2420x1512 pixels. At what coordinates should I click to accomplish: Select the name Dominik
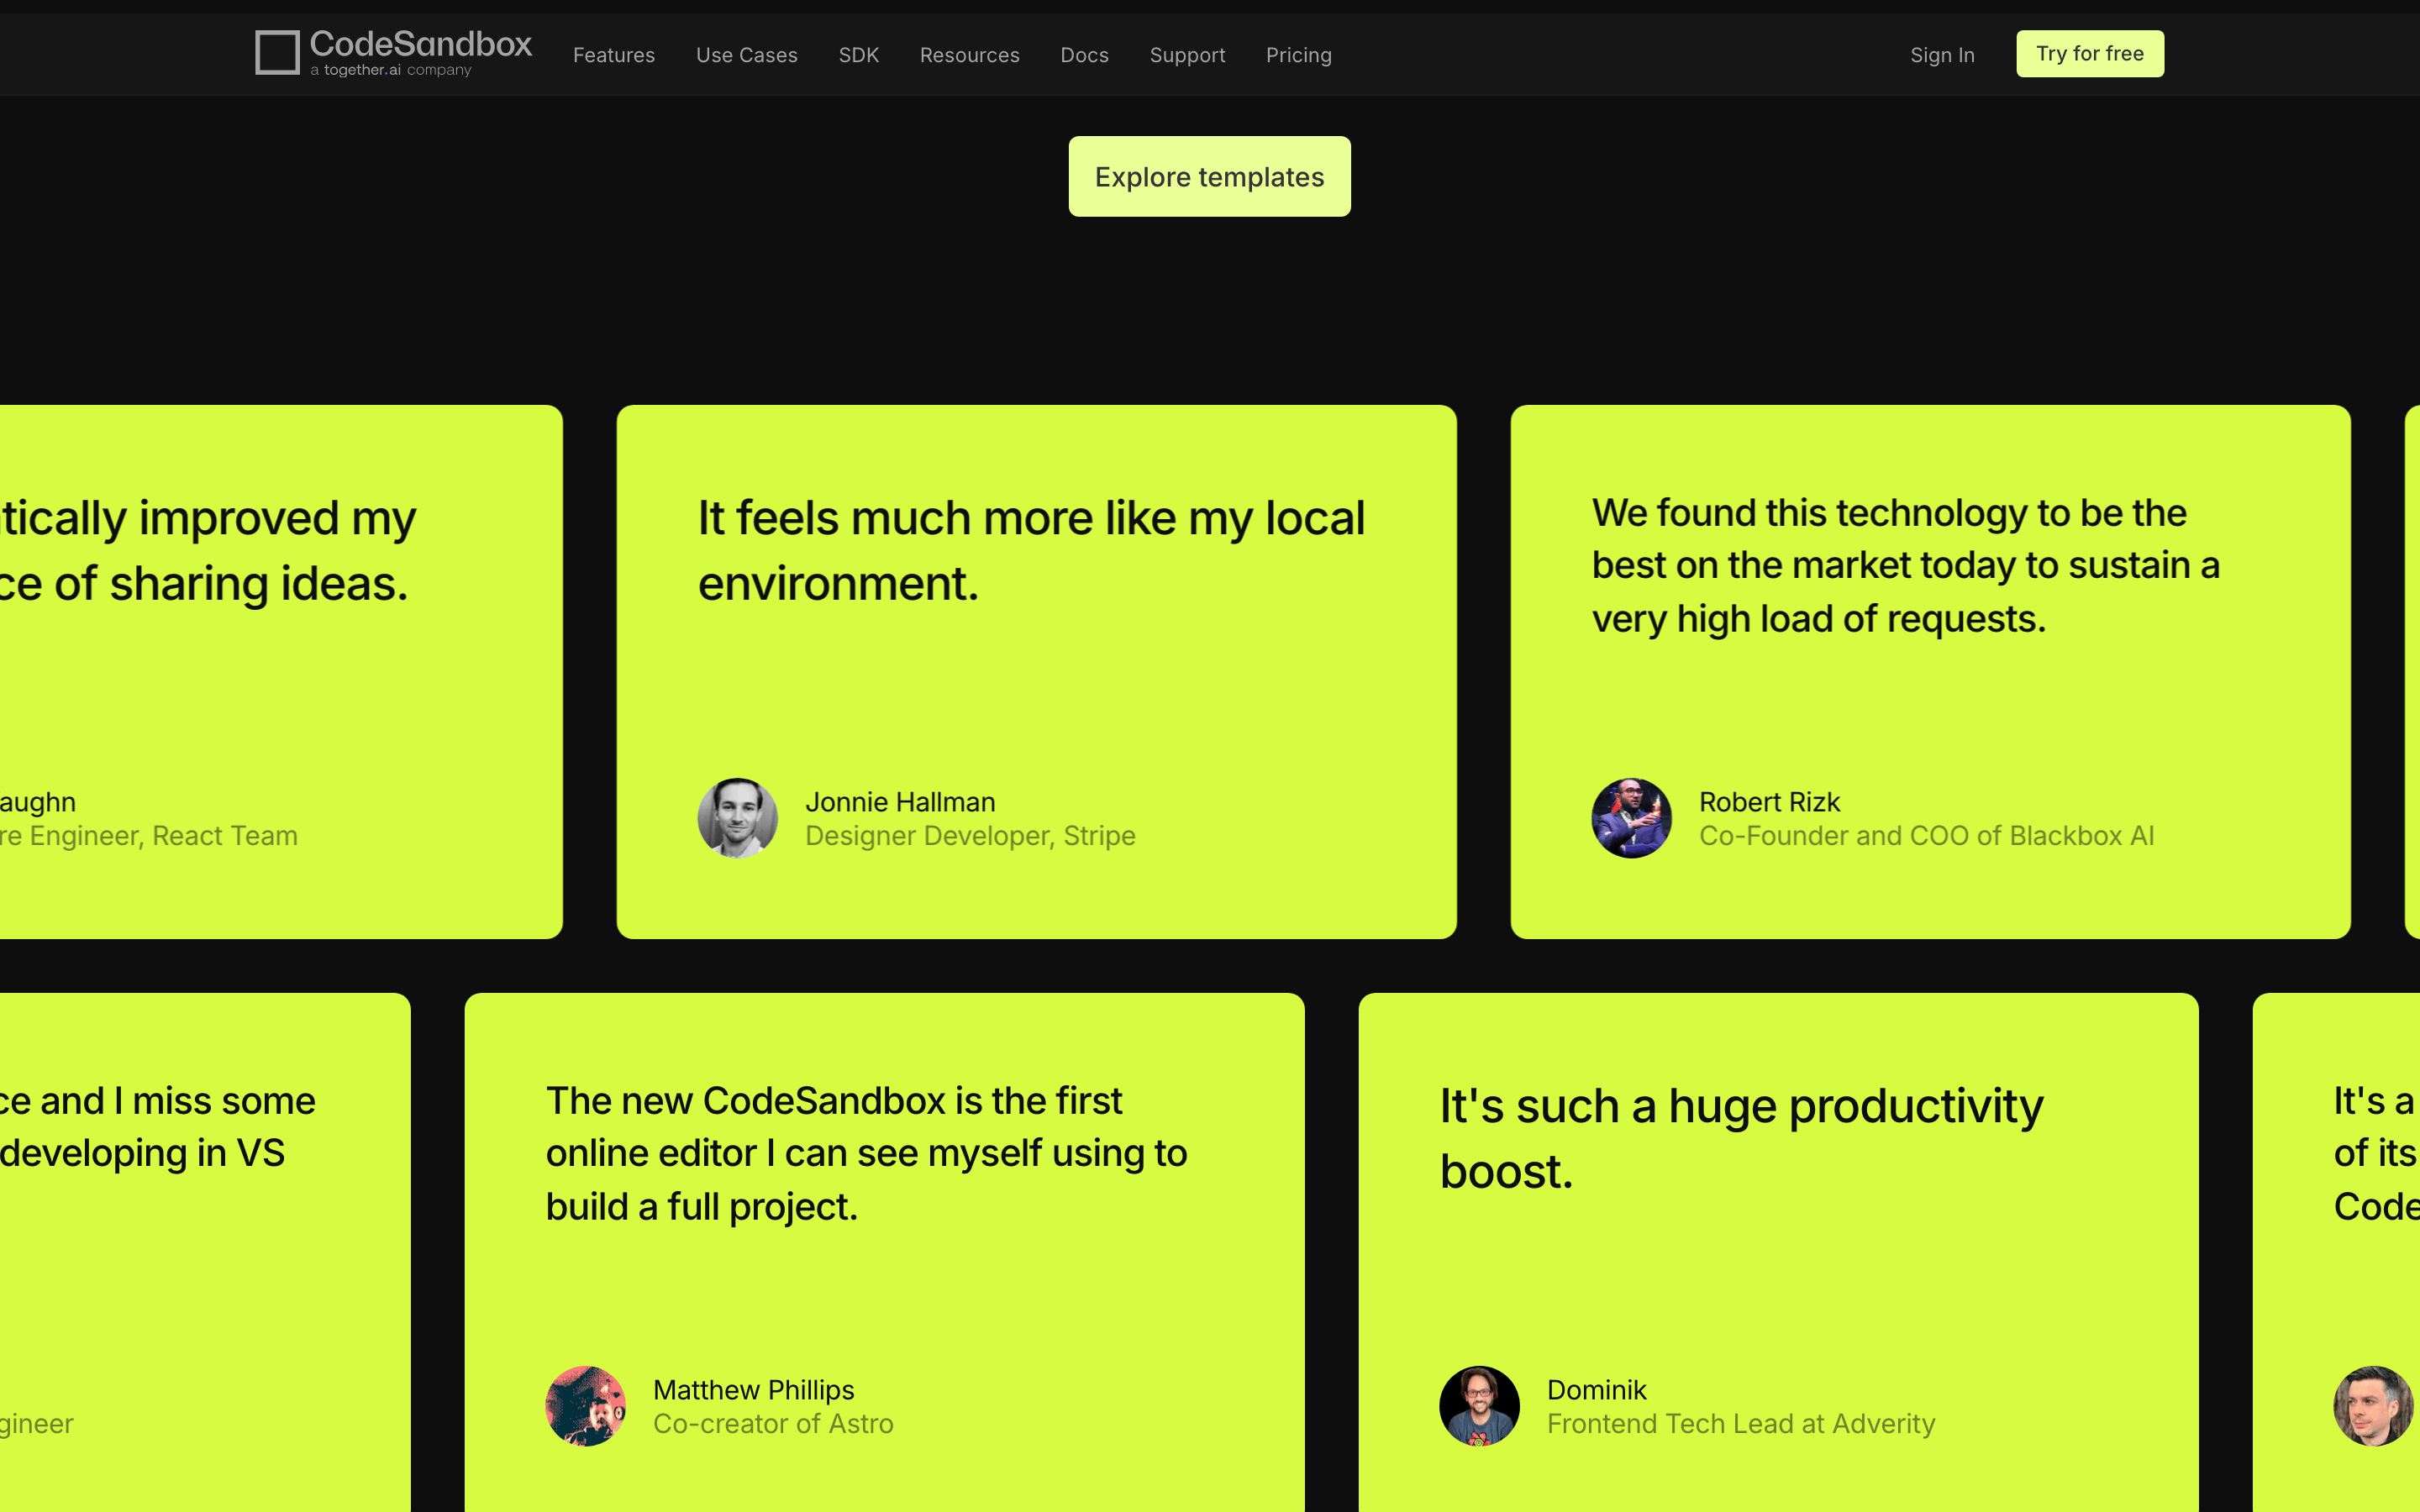pos(1597,1390)
